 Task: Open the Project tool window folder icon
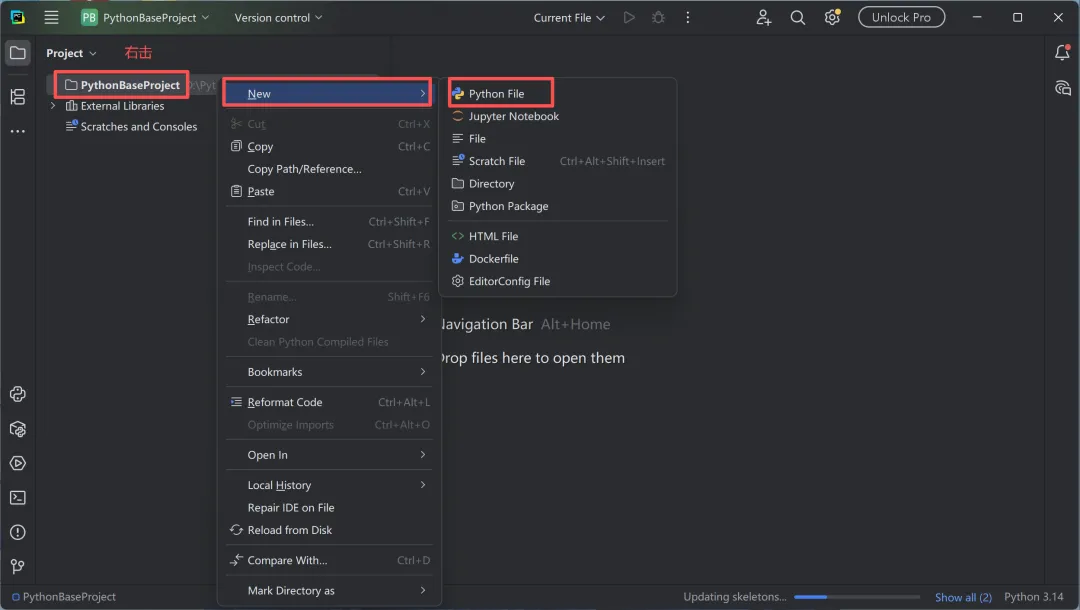(18, 53)
